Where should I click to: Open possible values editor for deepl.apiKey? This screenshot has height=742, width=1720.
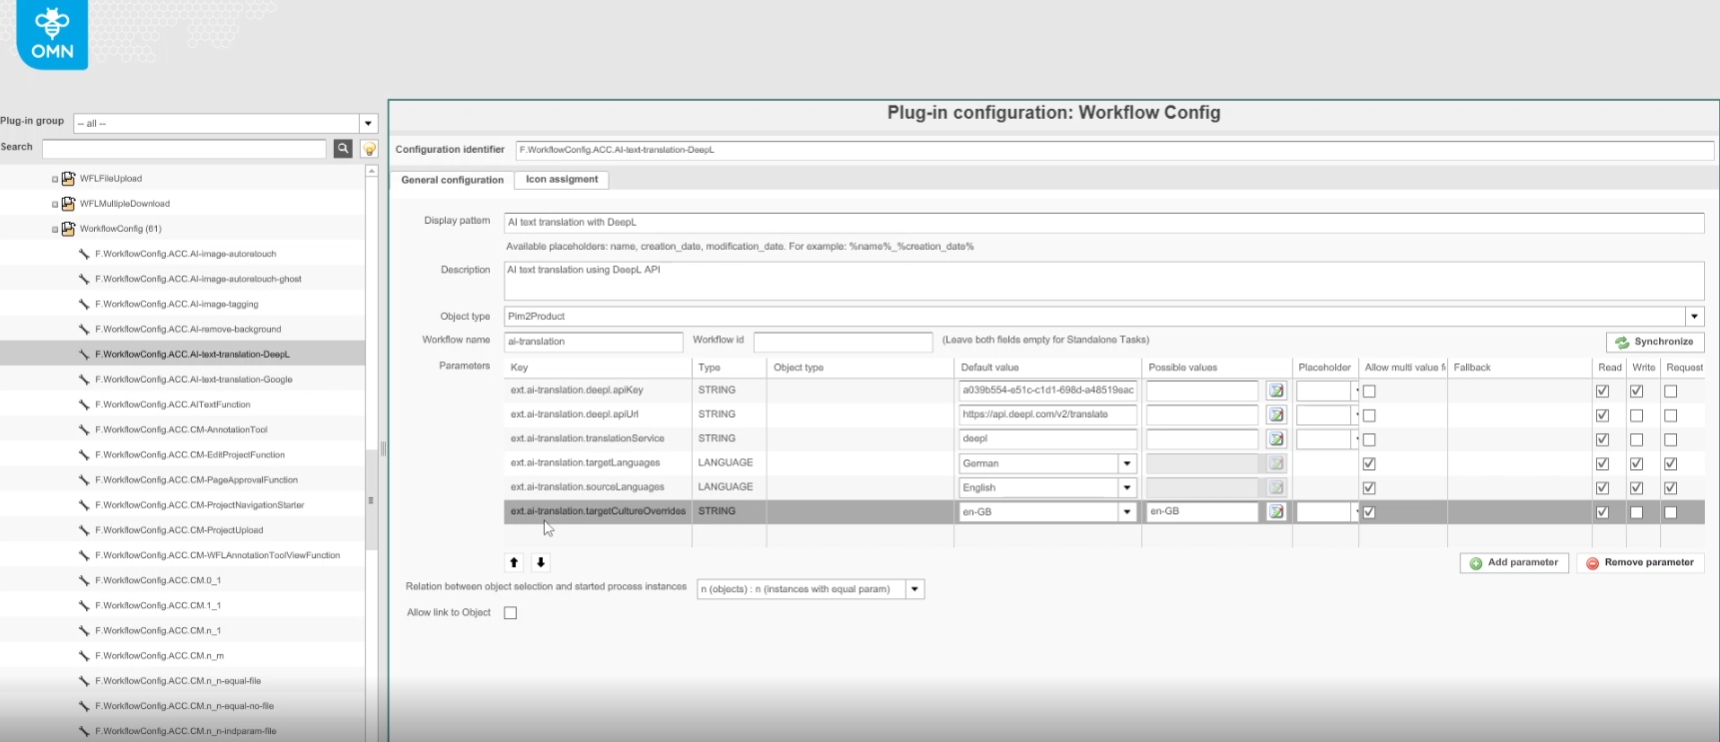pyautogui.click(x=1276, y=391)
